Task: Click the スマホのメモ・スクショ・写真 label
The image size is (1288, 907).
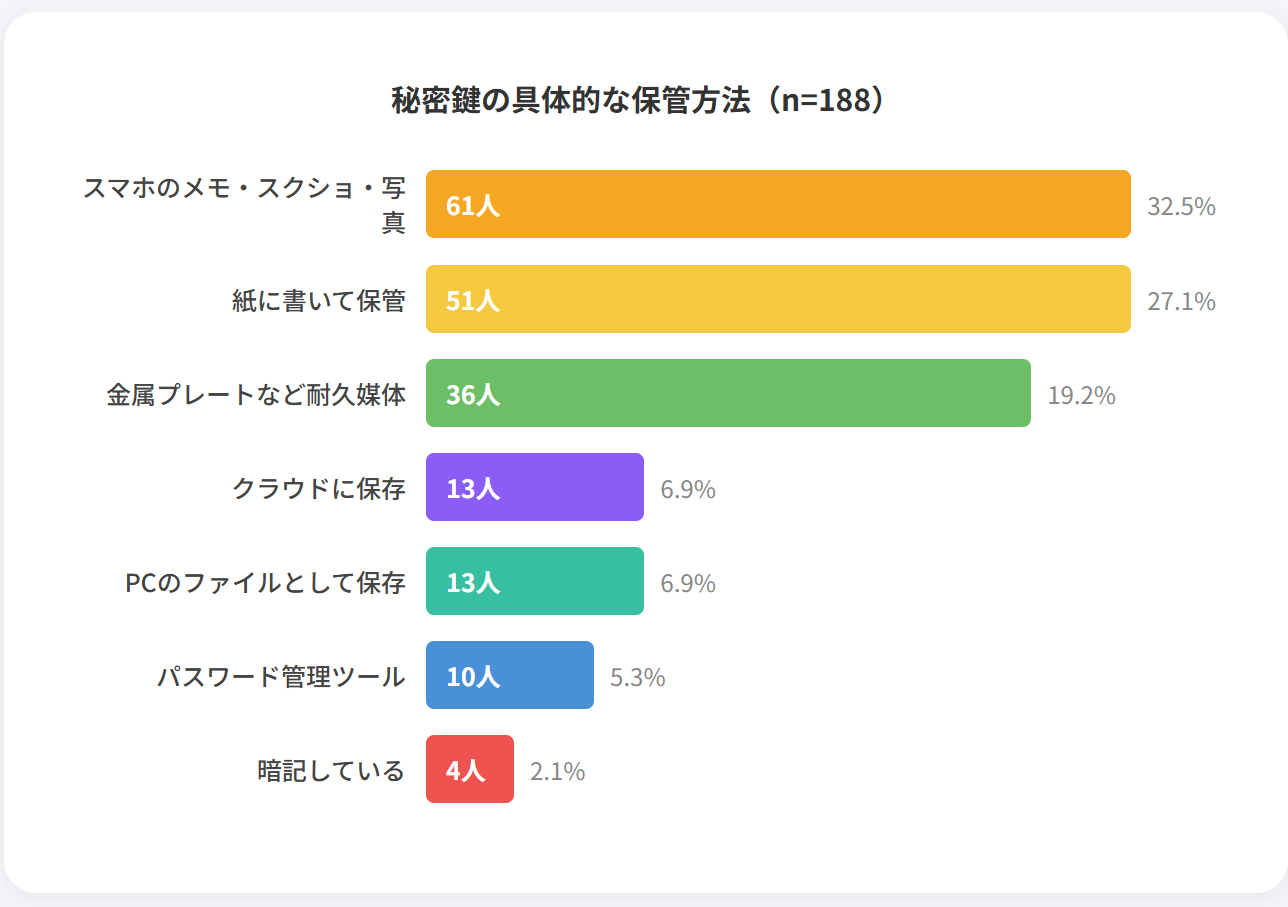Action: pyautogui.click(x=245, y=204)
